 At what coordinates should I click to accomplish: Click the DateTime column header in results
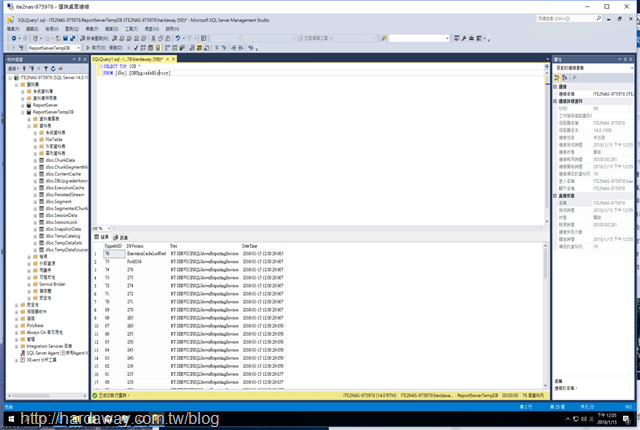(x=264, y=246)
